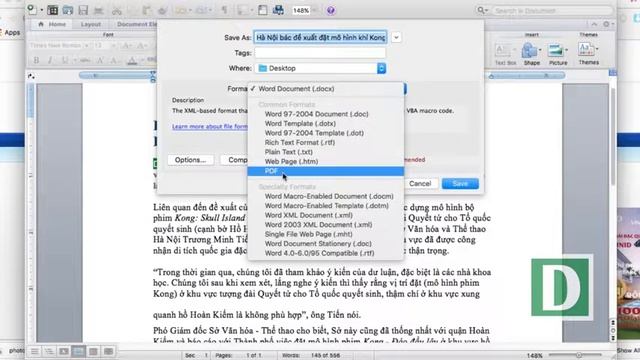Open the ribbon settings gear menu
This screenshot has height=360, width=640.
click(607, 24)
